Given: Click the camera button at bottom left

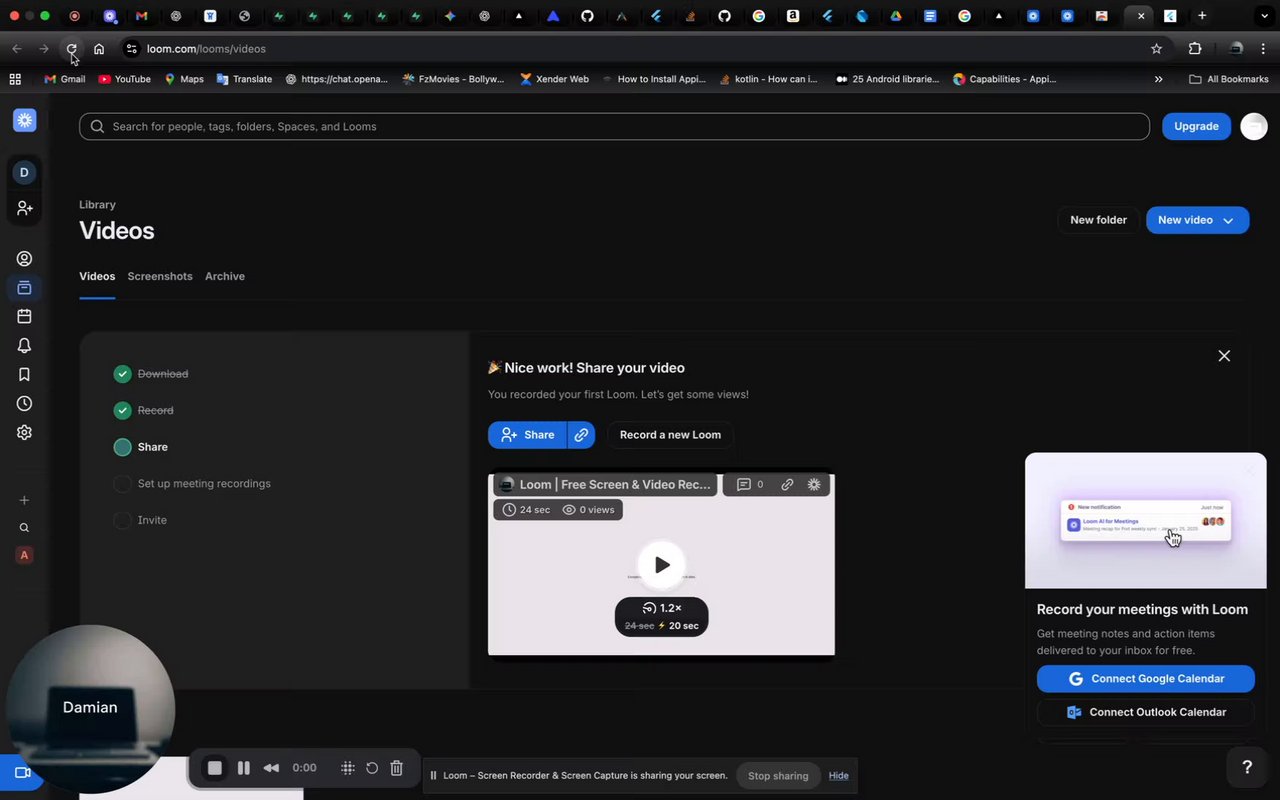Looking at the screenshot, I should coord(21,773).
